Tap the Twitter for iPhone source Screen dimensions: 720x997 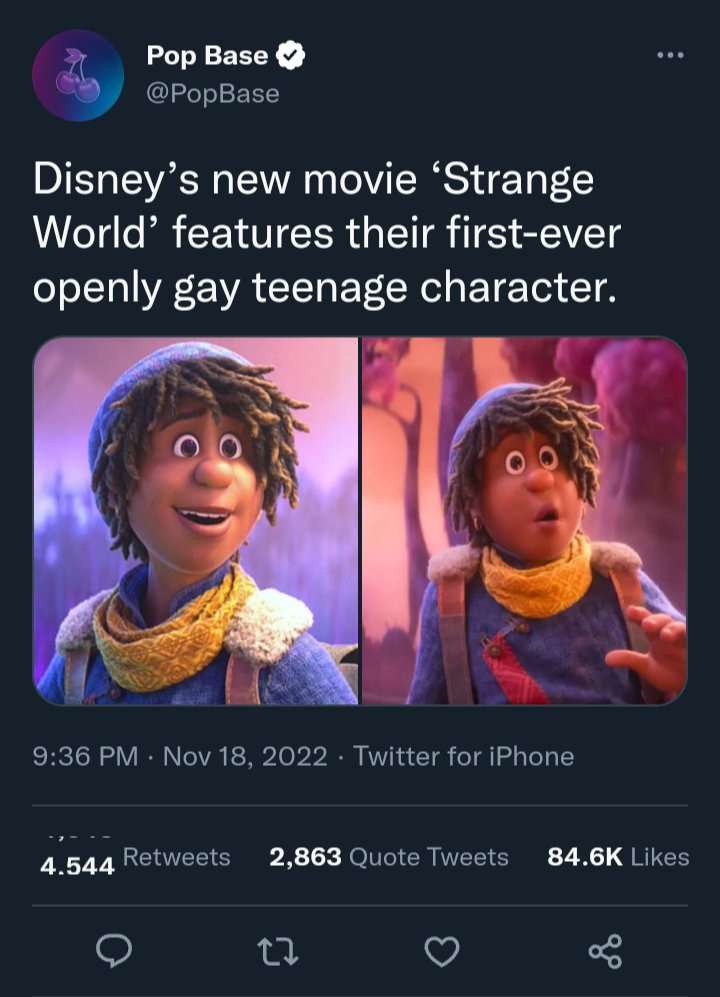pyautogui.click(x=464, y=757)
